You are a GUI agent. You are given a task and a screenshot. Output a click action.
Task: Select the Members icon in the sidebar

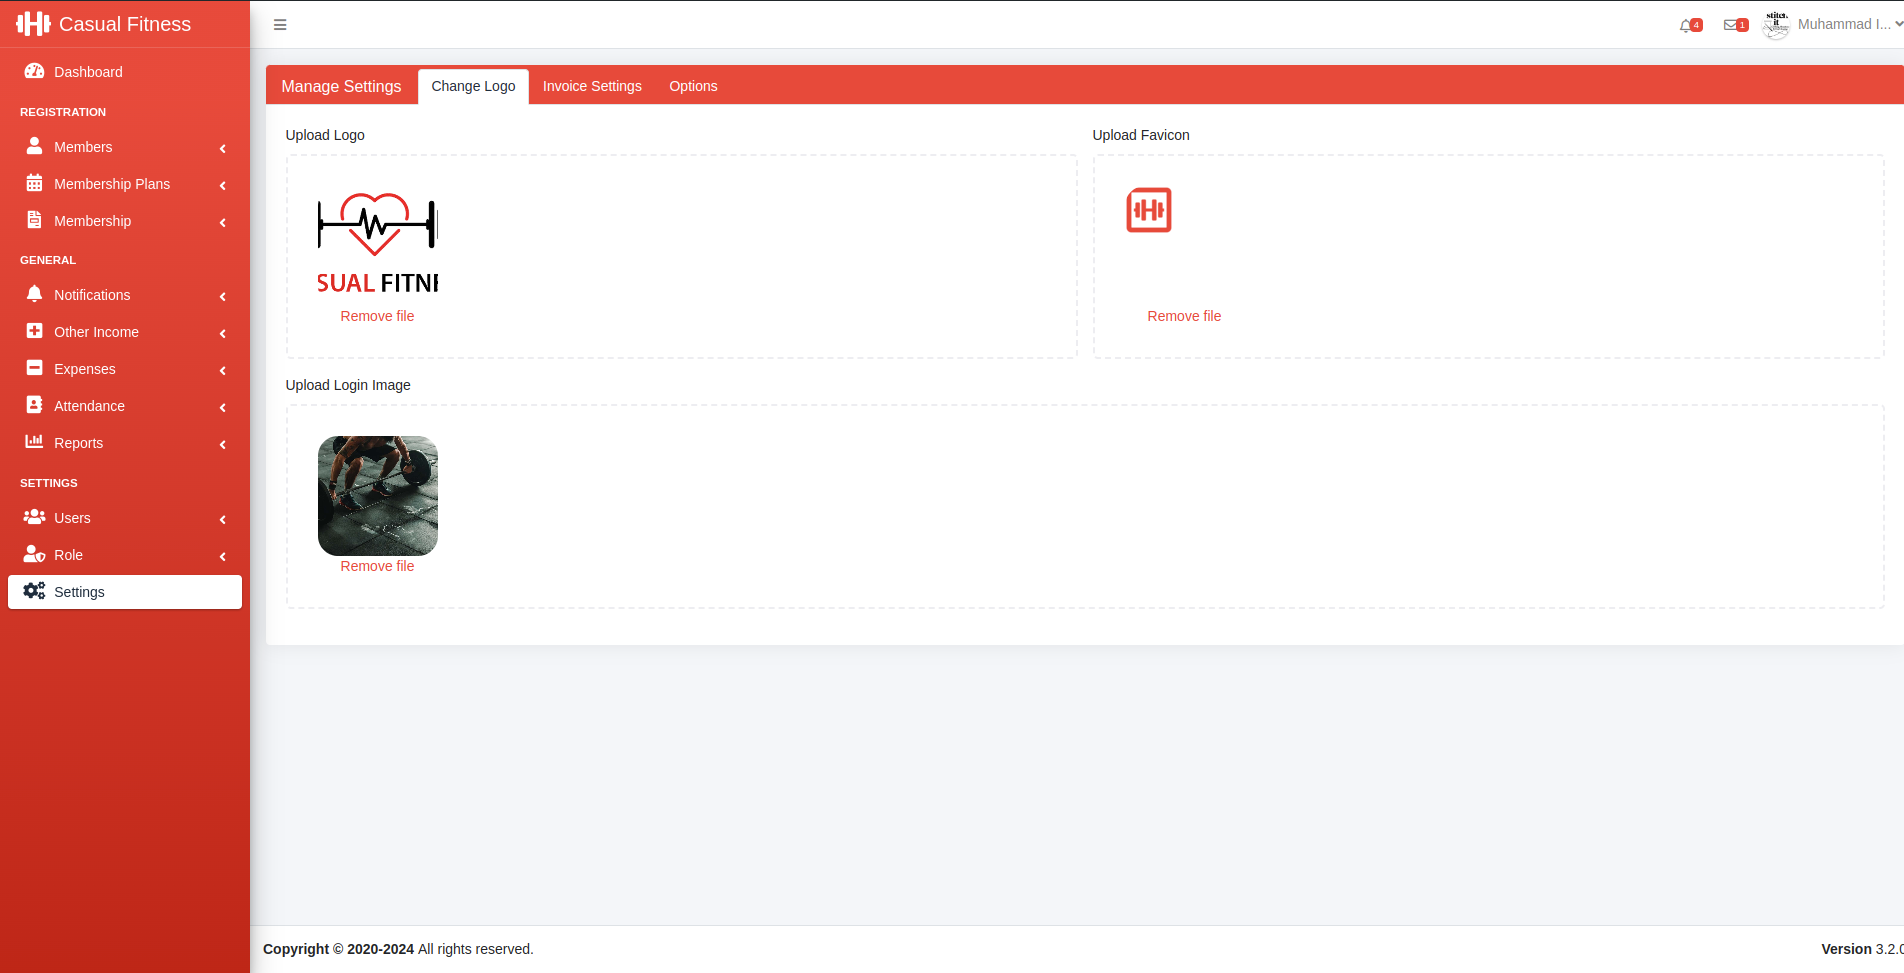pos(35,146)
